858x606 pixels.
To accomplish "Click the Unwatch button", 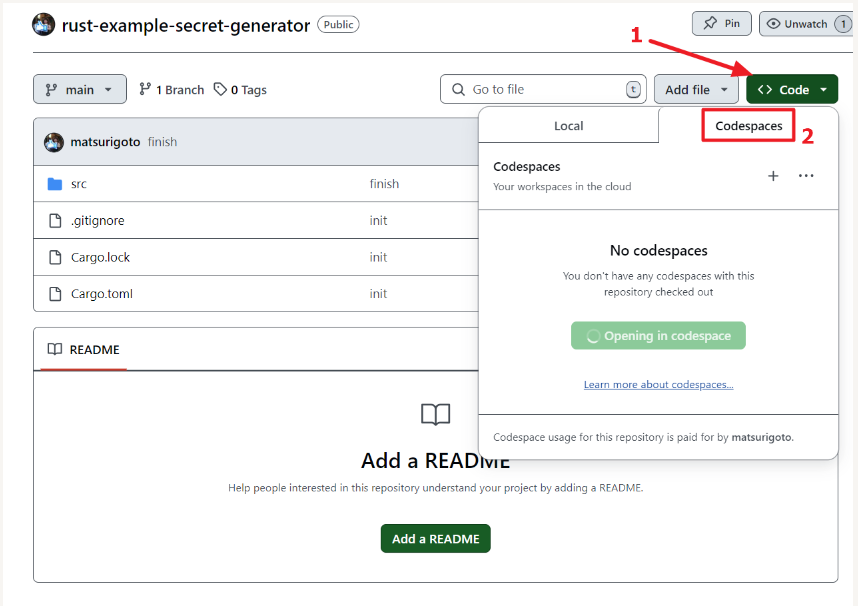I will click(x=805, y=24).
